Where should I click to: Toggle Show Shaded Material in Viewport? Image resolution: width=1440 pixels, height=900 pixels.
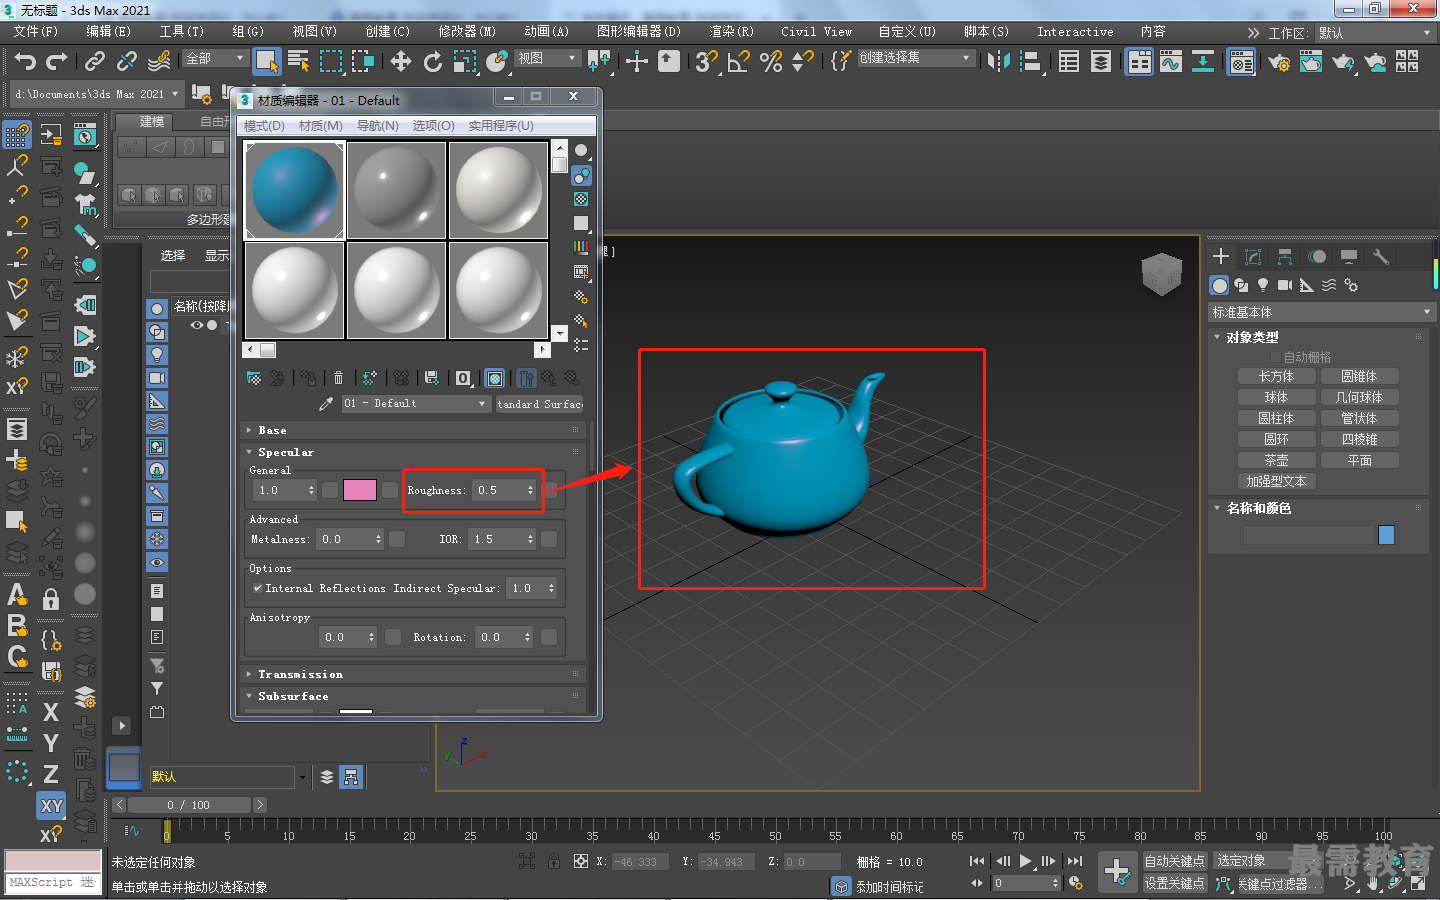(x=494, y=378)
